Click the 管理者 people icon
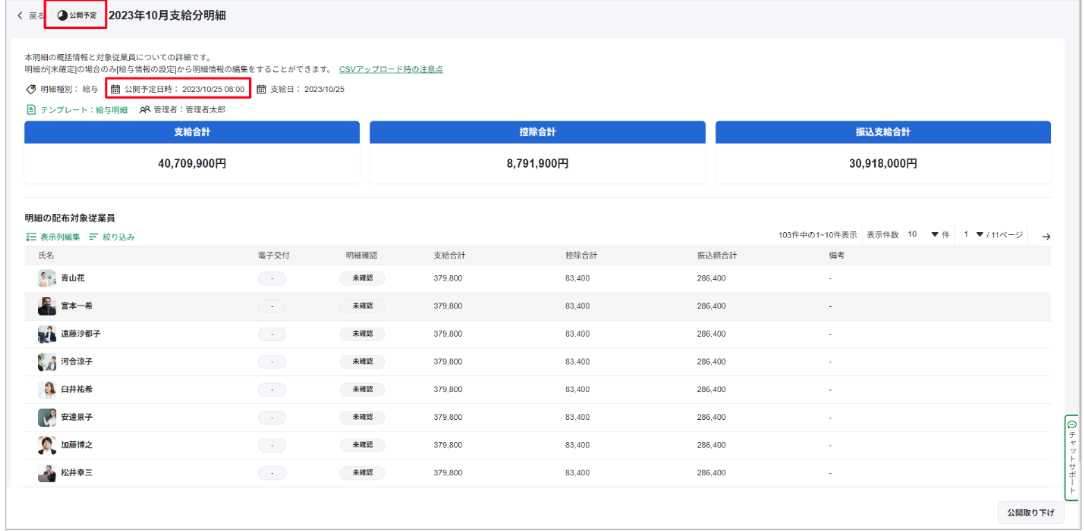 [145, 109]
